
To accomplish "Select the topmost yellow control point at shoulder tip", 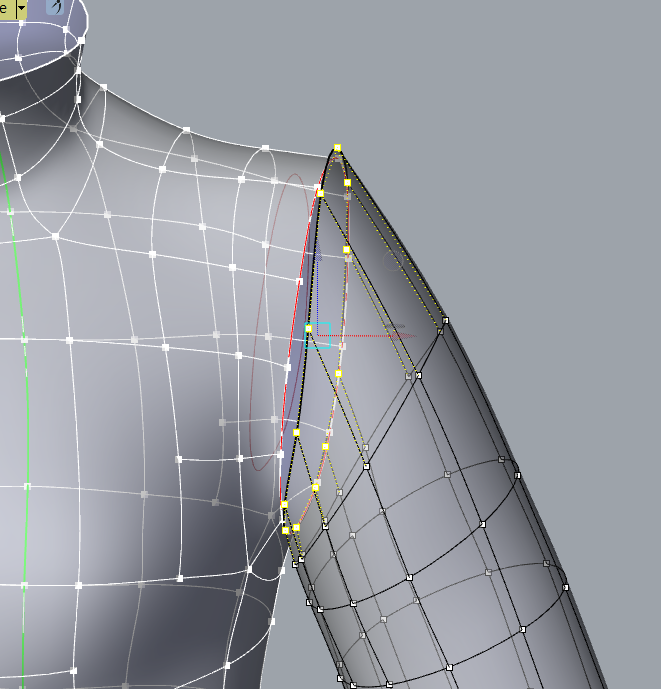I will click(338, 148).
